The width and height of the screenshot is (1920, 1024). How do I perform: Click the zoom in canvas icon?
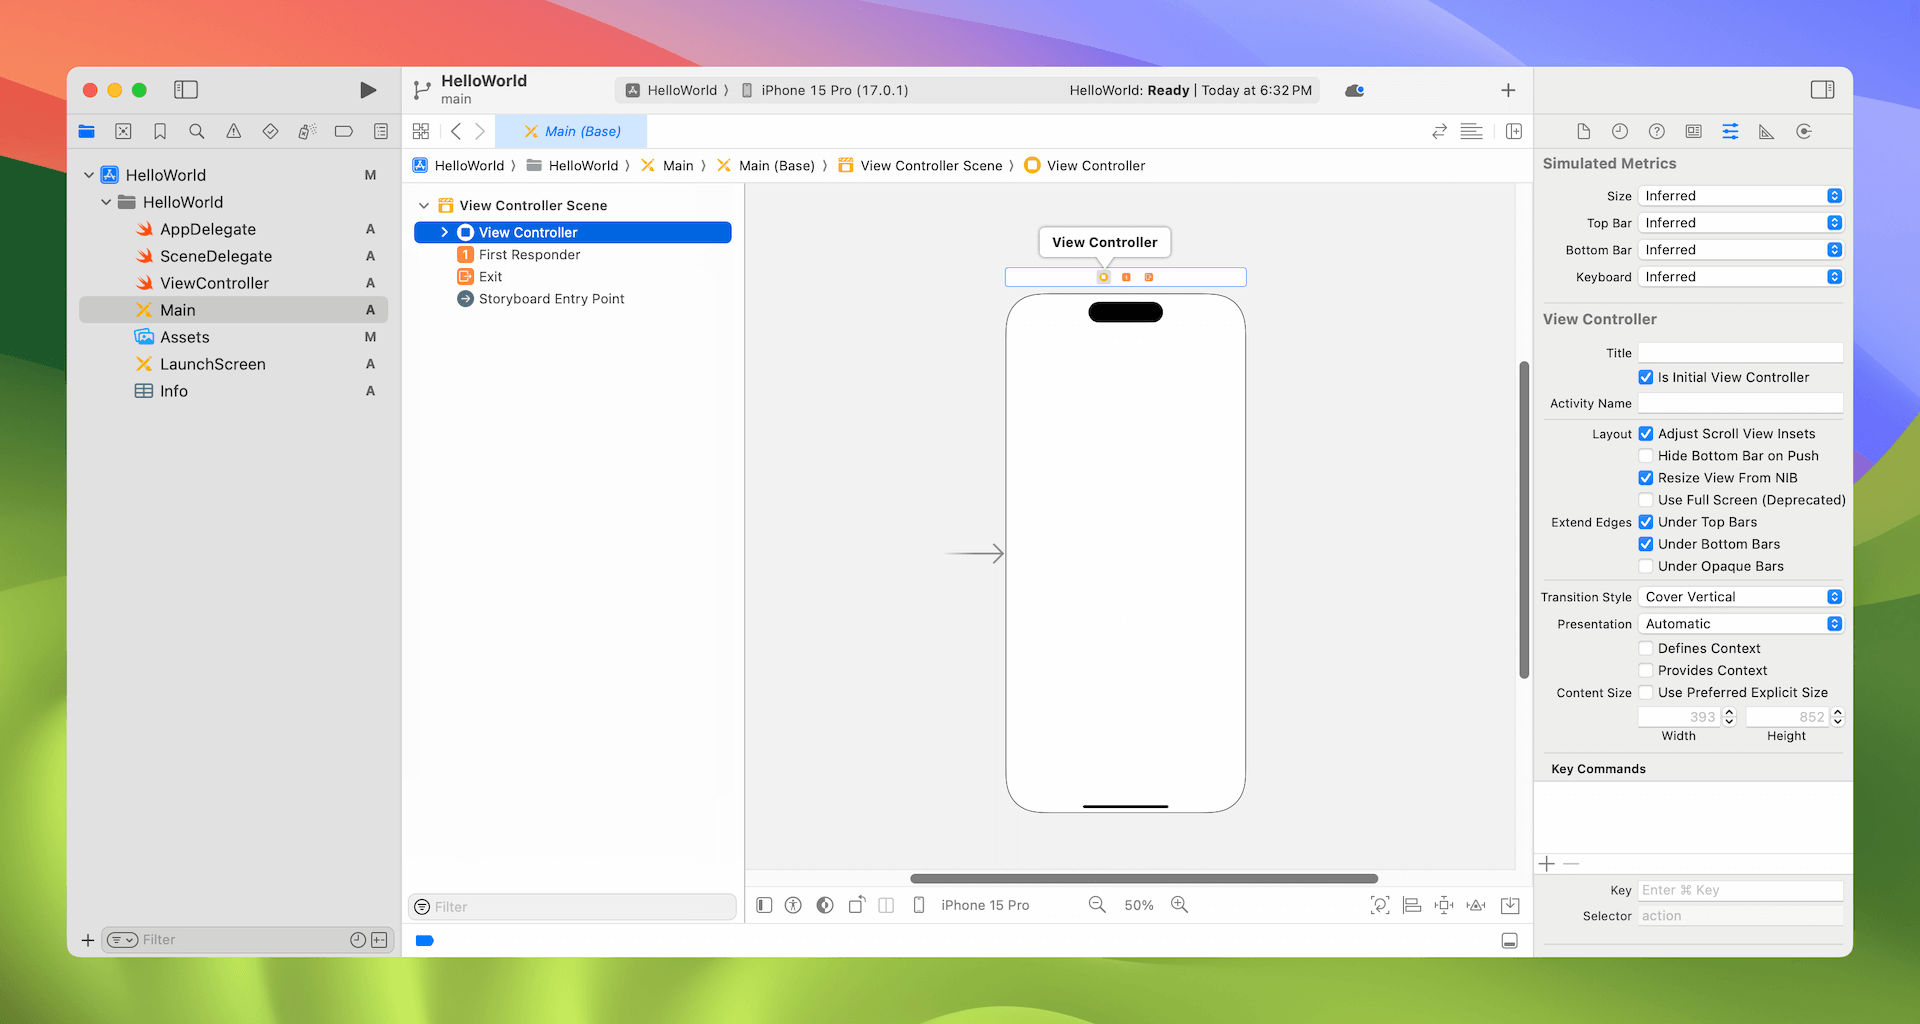pyautogui.click(x=1180, y=905)
